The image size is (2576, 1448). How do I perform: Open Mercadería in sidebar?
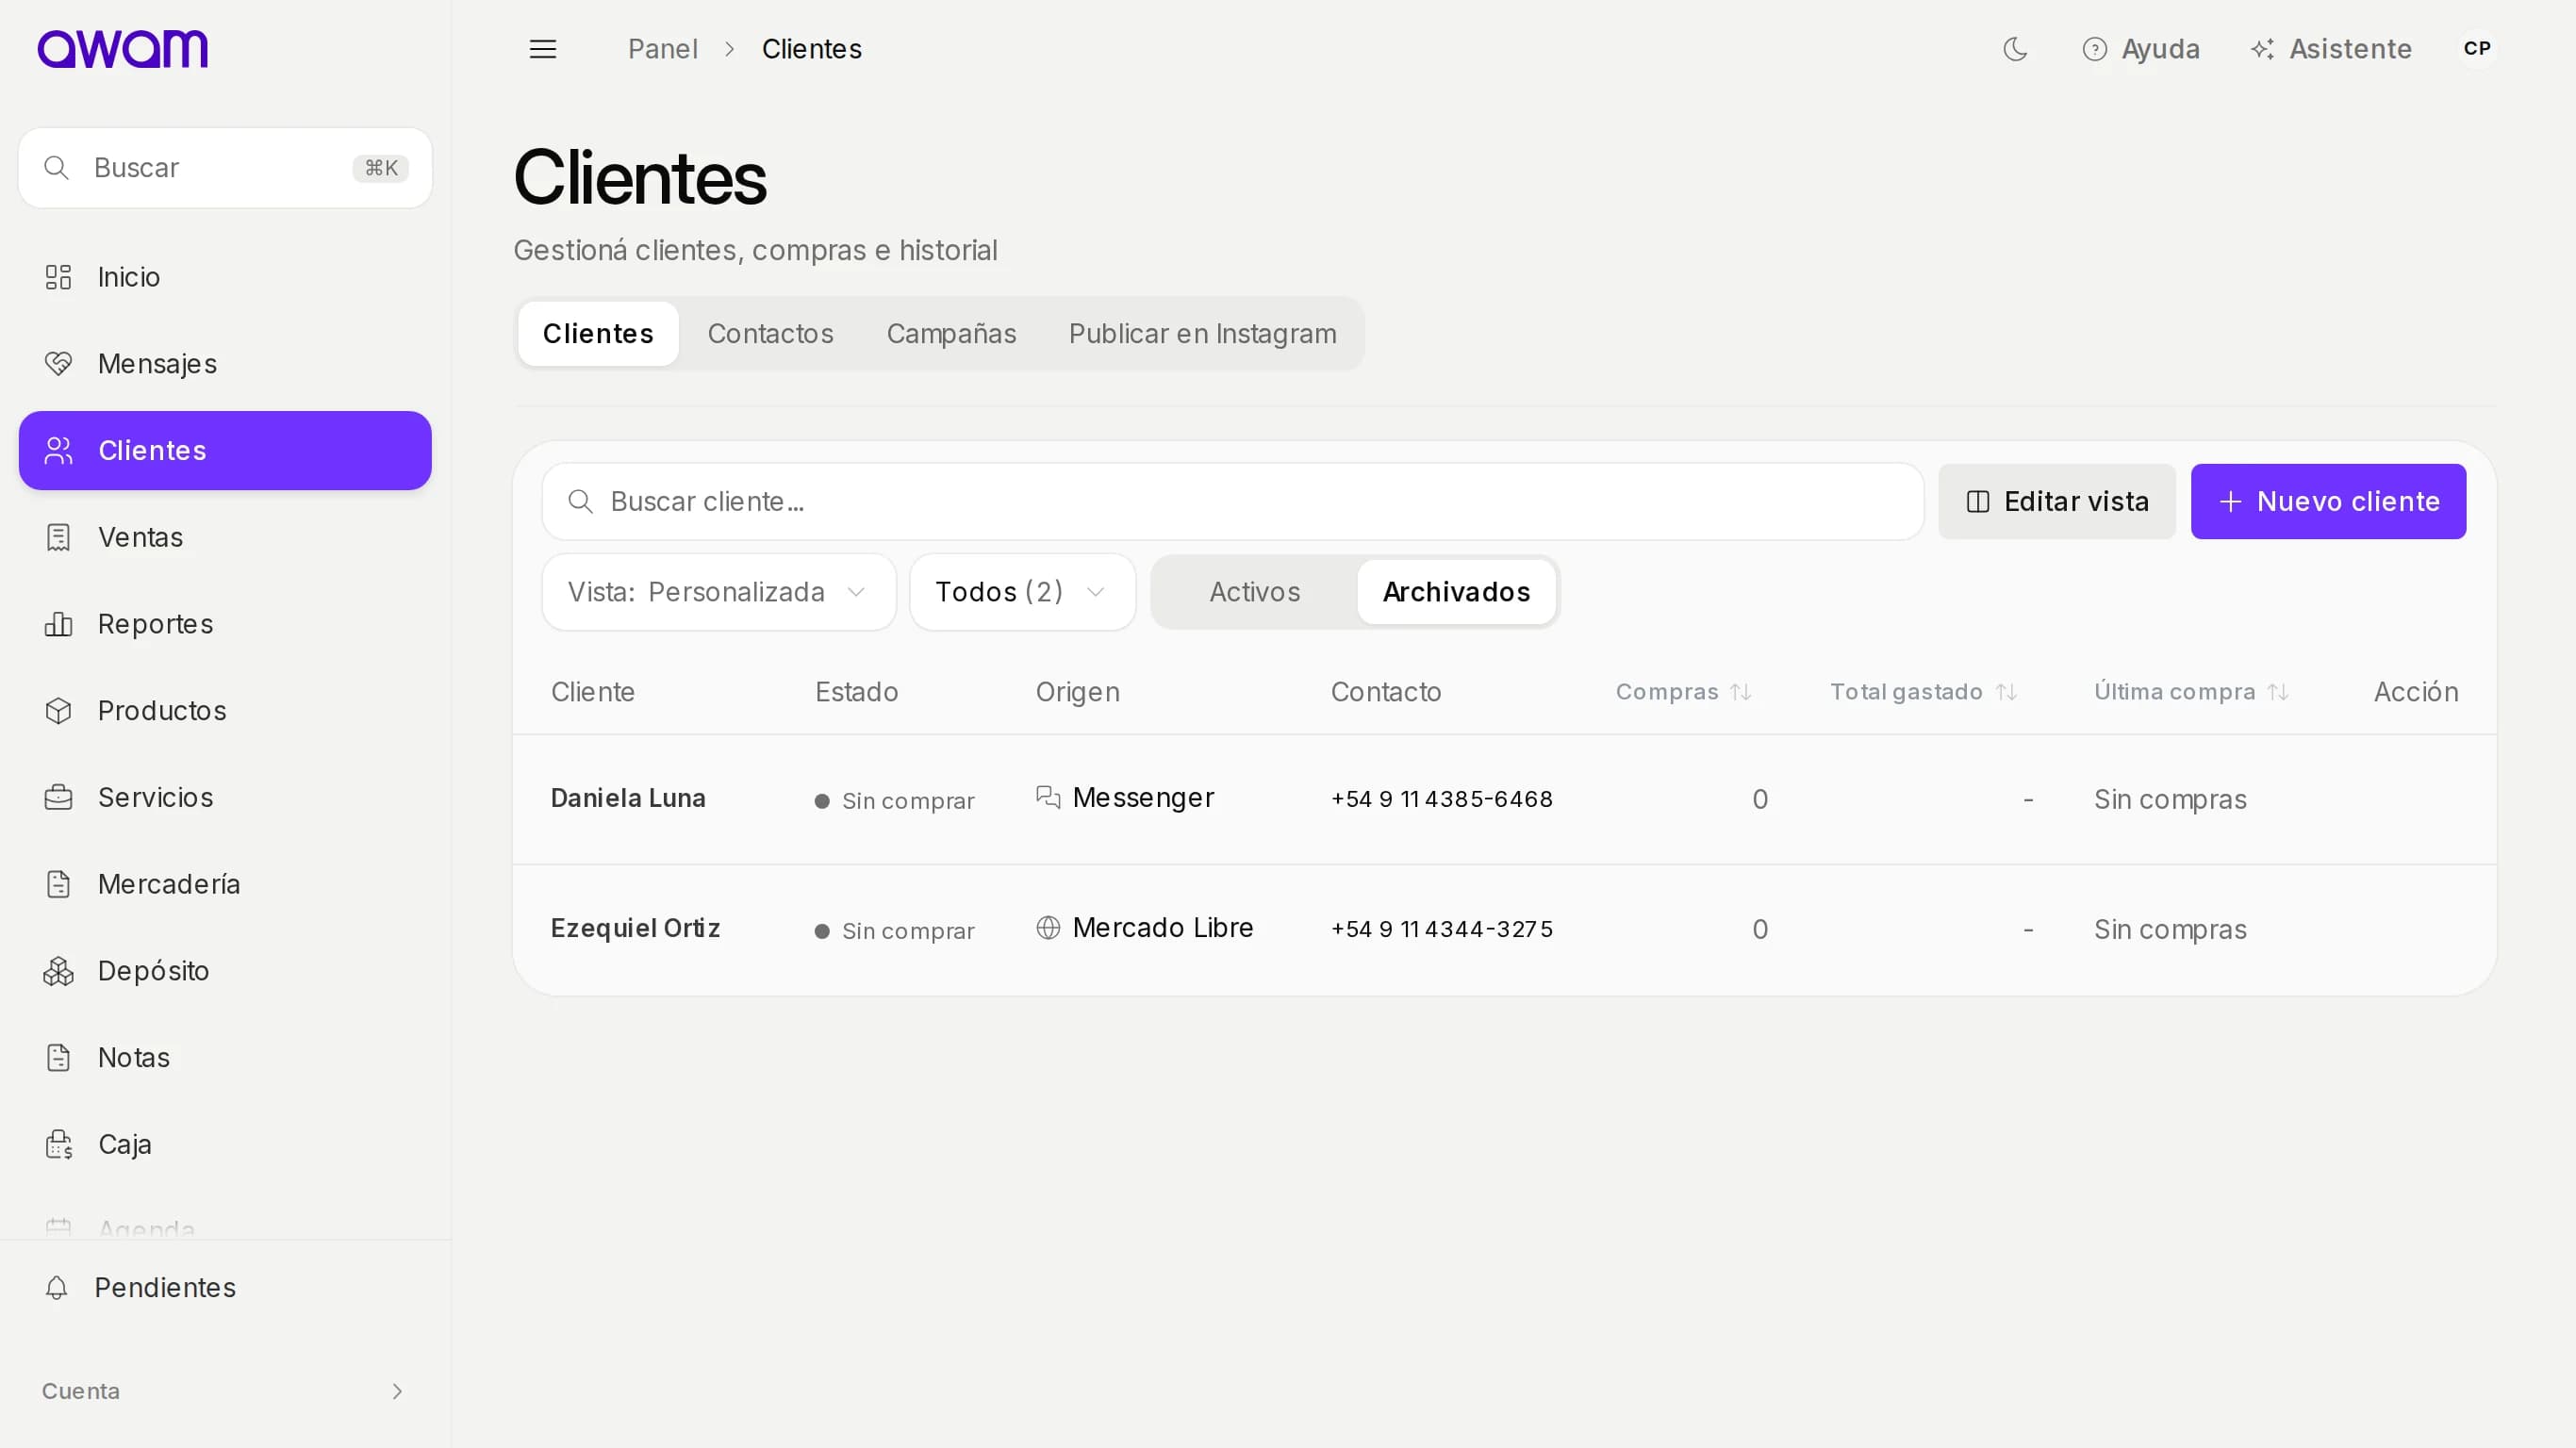tap(225, 884)
